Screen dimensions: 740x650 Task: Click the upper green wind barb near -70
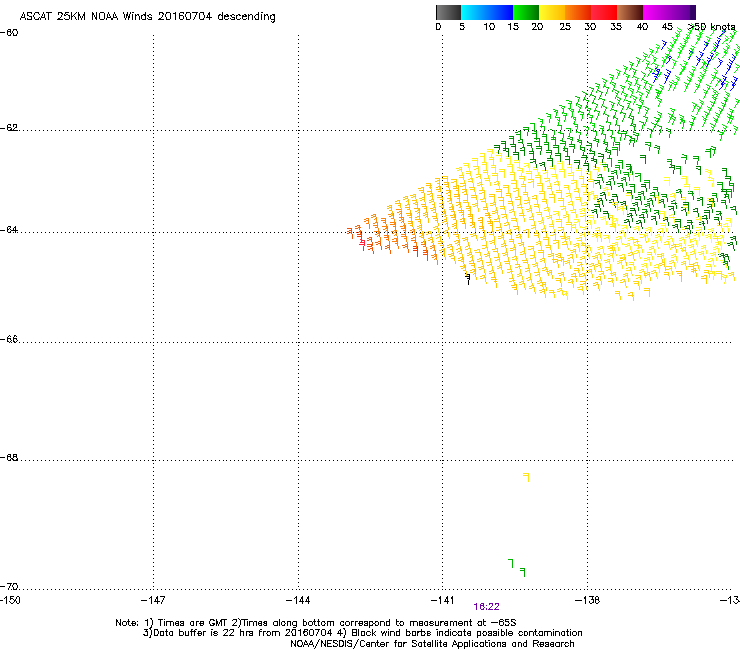(x=511, y=563)
